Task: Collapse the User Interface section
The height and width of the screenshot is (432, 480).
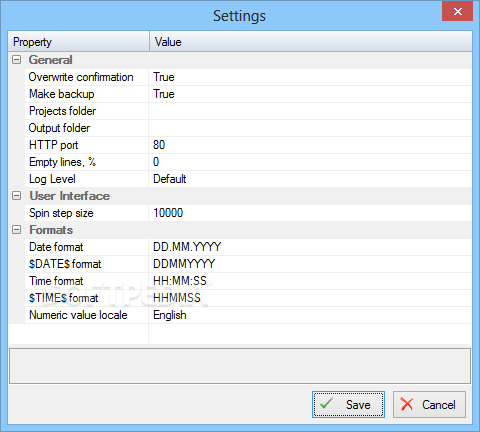Action: 16,196
